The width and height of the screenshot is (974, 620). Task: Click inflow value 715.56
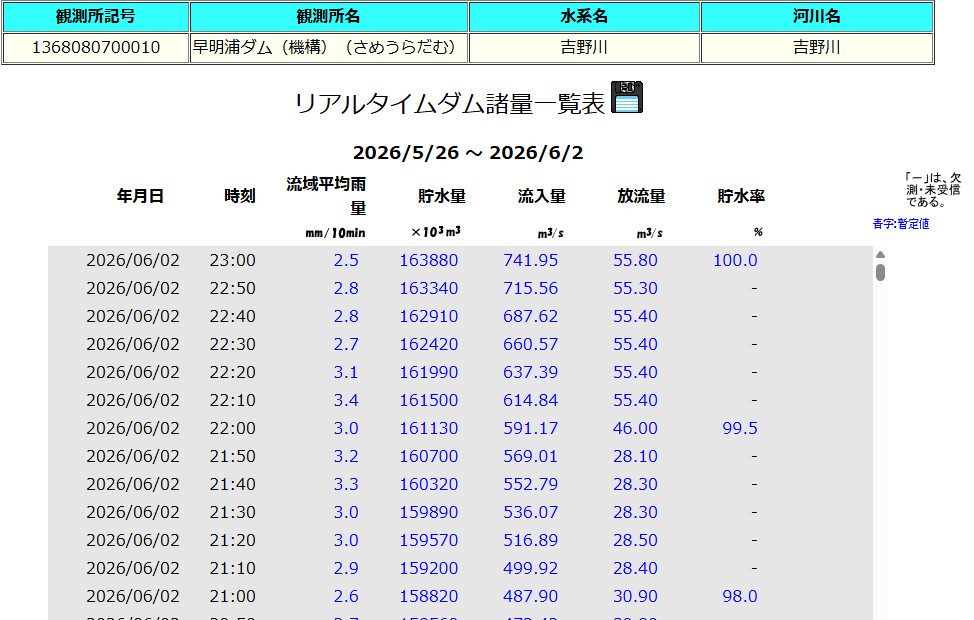click(530, 288)
